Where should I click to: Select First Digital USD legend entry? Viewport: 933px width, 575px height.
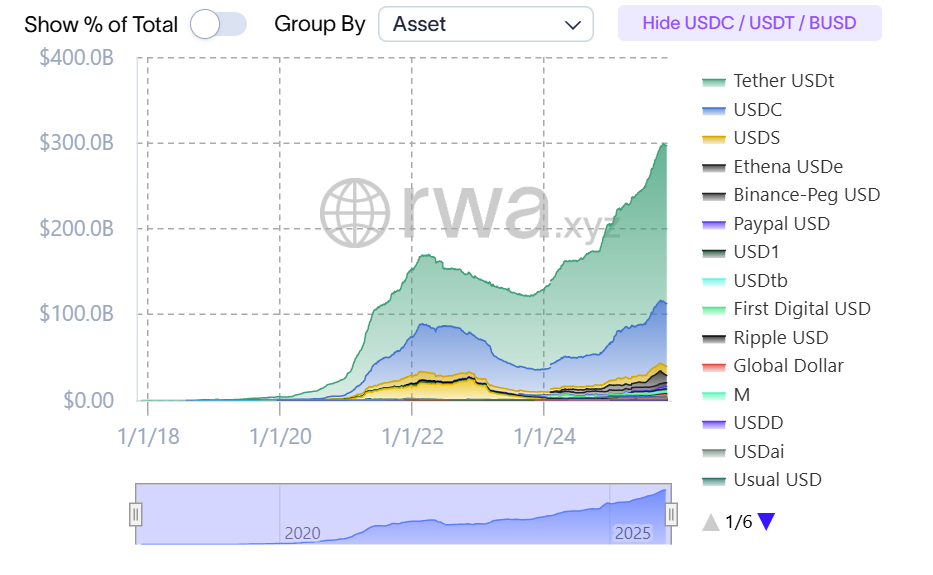[801, 309]
